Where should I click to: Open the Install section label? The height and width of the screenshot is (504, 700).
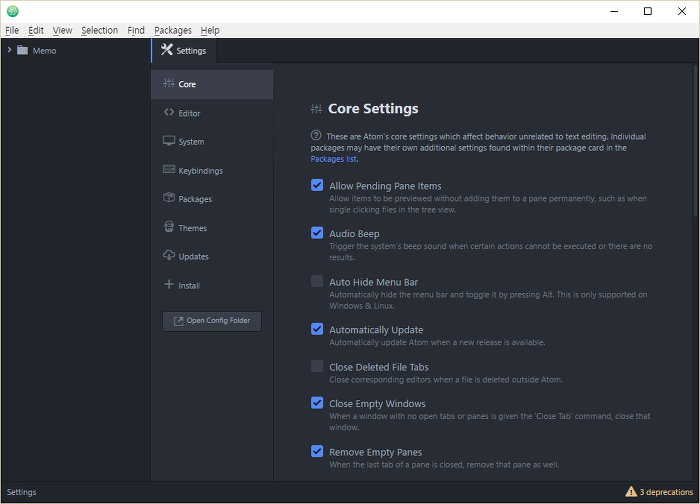coord(189,286)
